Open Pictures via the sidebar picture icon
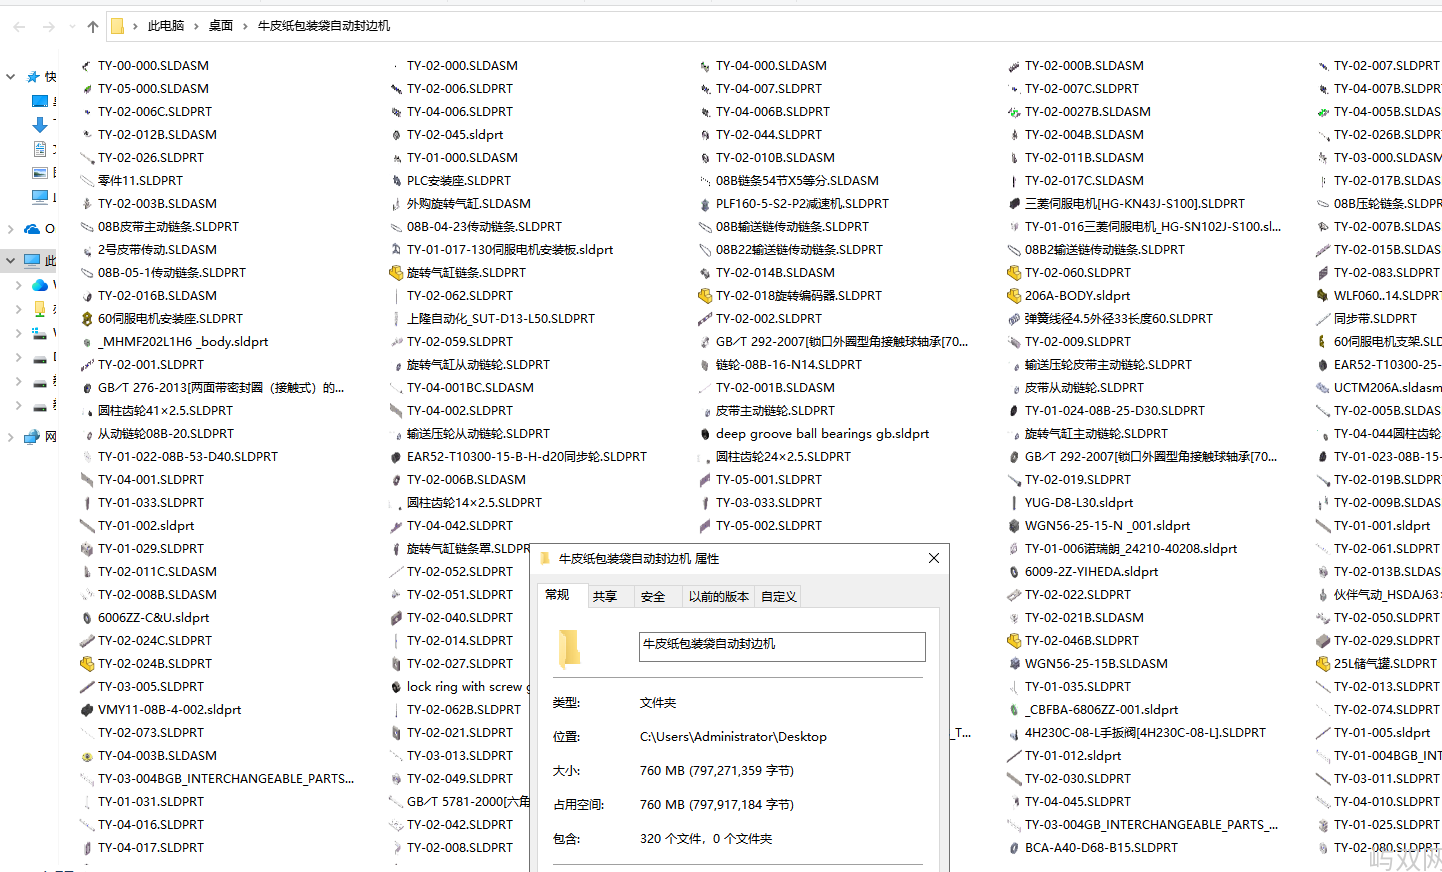 pos(40,173)
